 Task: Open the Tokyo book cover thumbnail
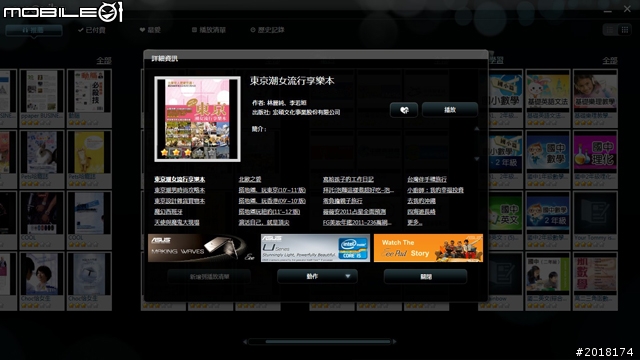point(198,119)
